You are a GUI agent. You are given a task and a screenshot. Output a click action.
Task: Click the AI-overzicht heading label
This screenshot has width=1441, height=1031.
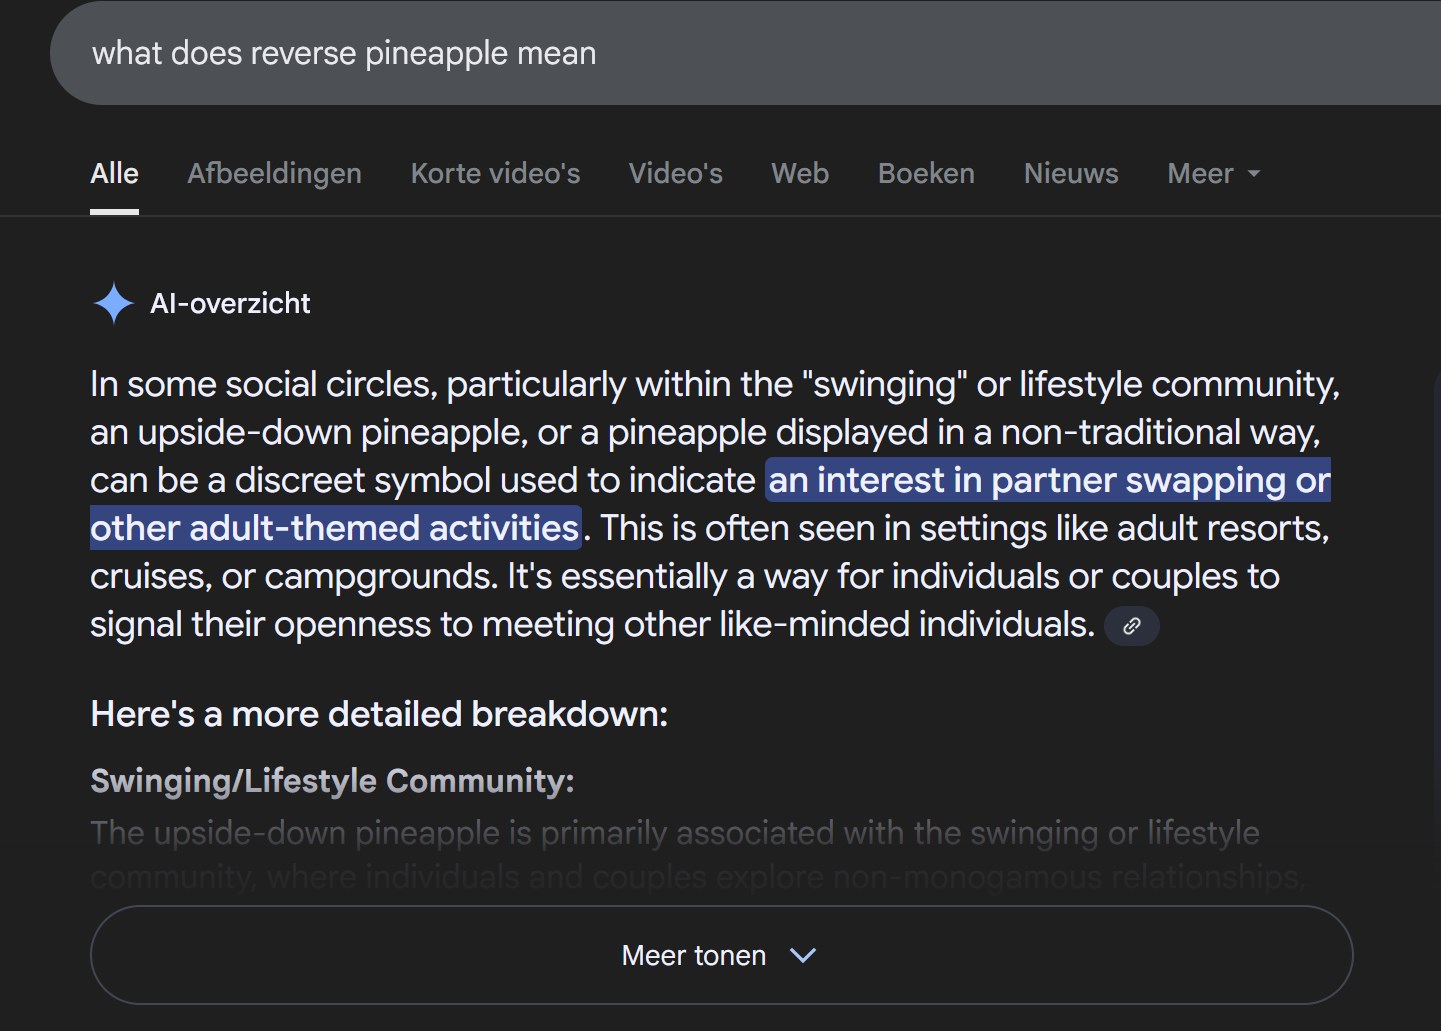point(230,303)
